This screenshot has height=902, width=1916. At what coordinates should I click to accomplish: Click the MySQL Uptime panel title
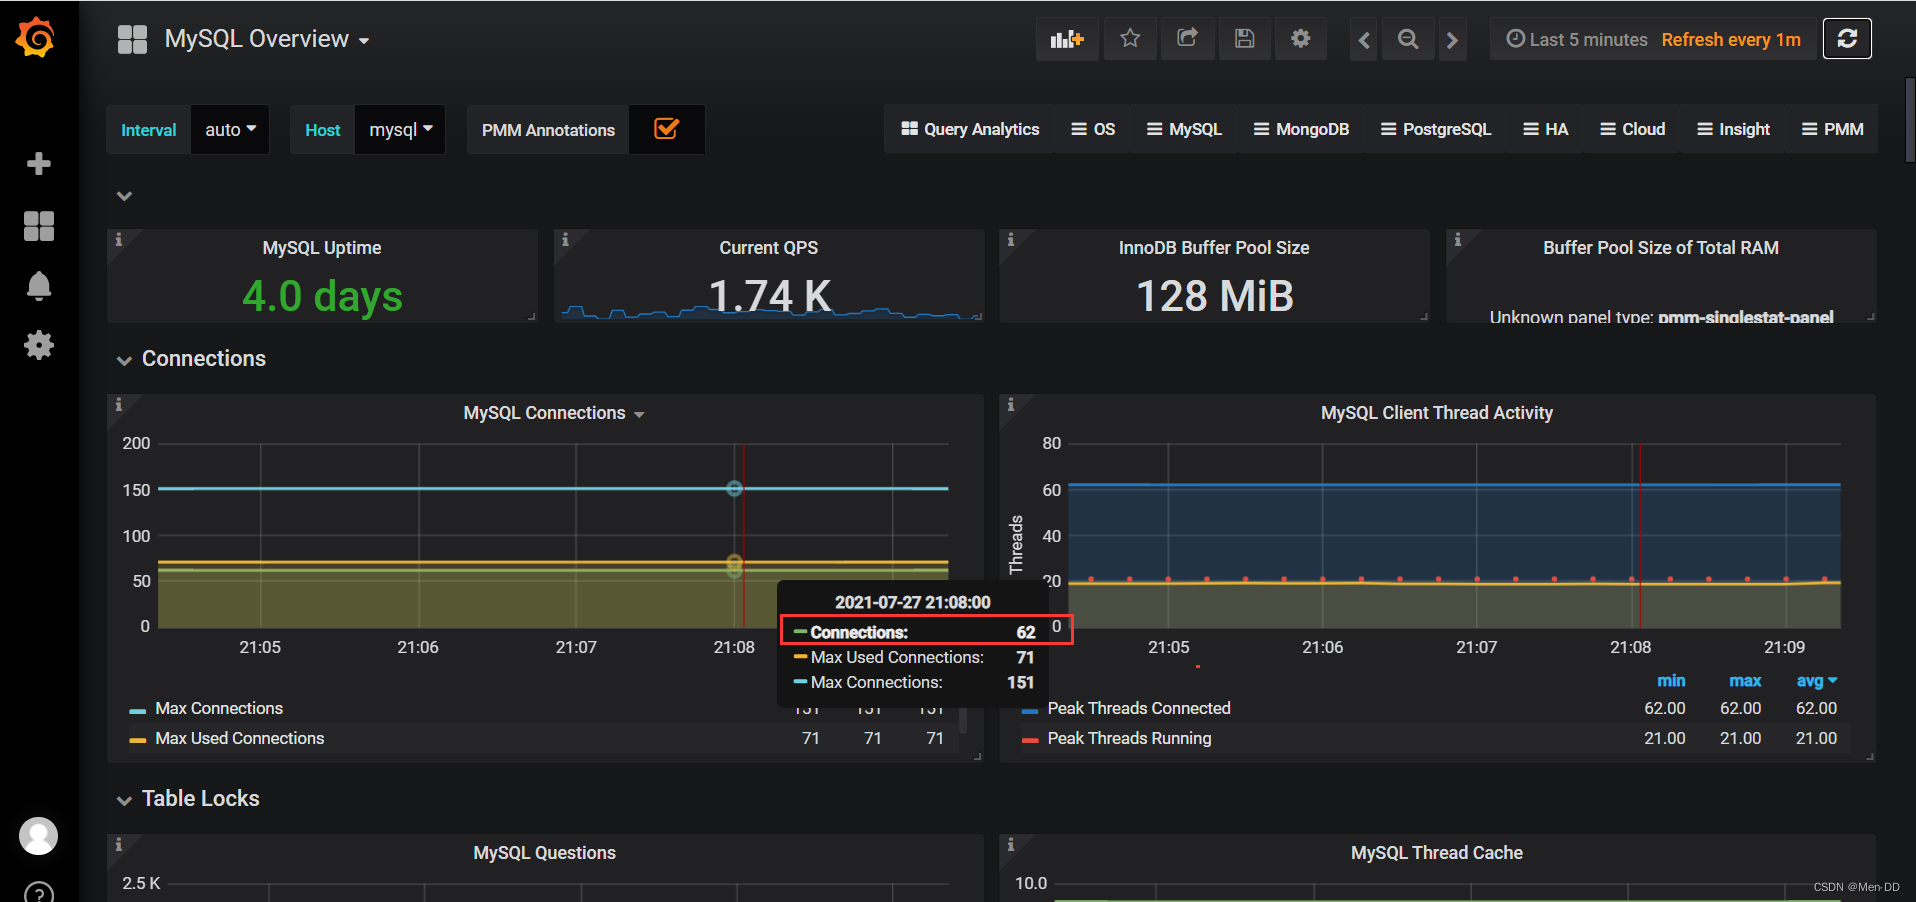coord(322,248)
